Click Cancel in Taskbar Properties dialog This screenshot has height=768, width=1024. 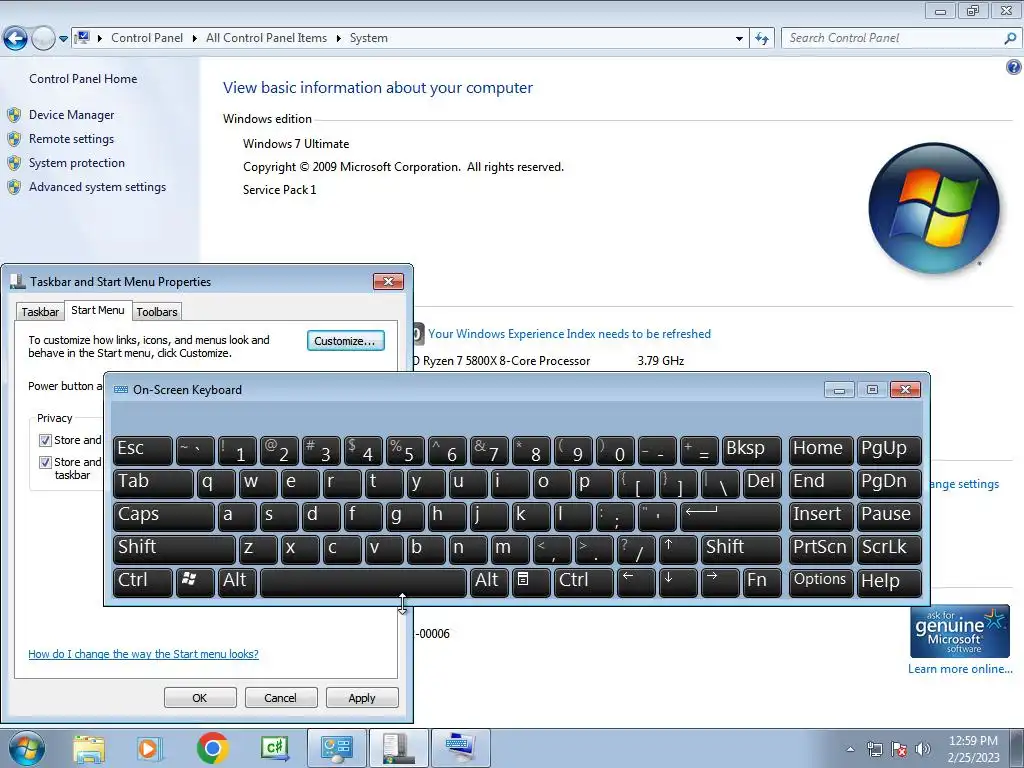pyautogui.click(x=281, y=697)
